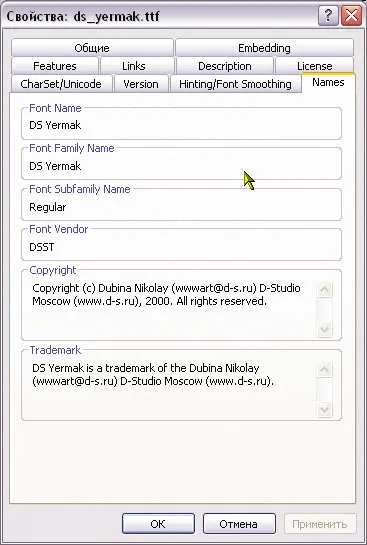Click the OK button
This screenshot has height=545, width=367.
(x=158, y=523)
